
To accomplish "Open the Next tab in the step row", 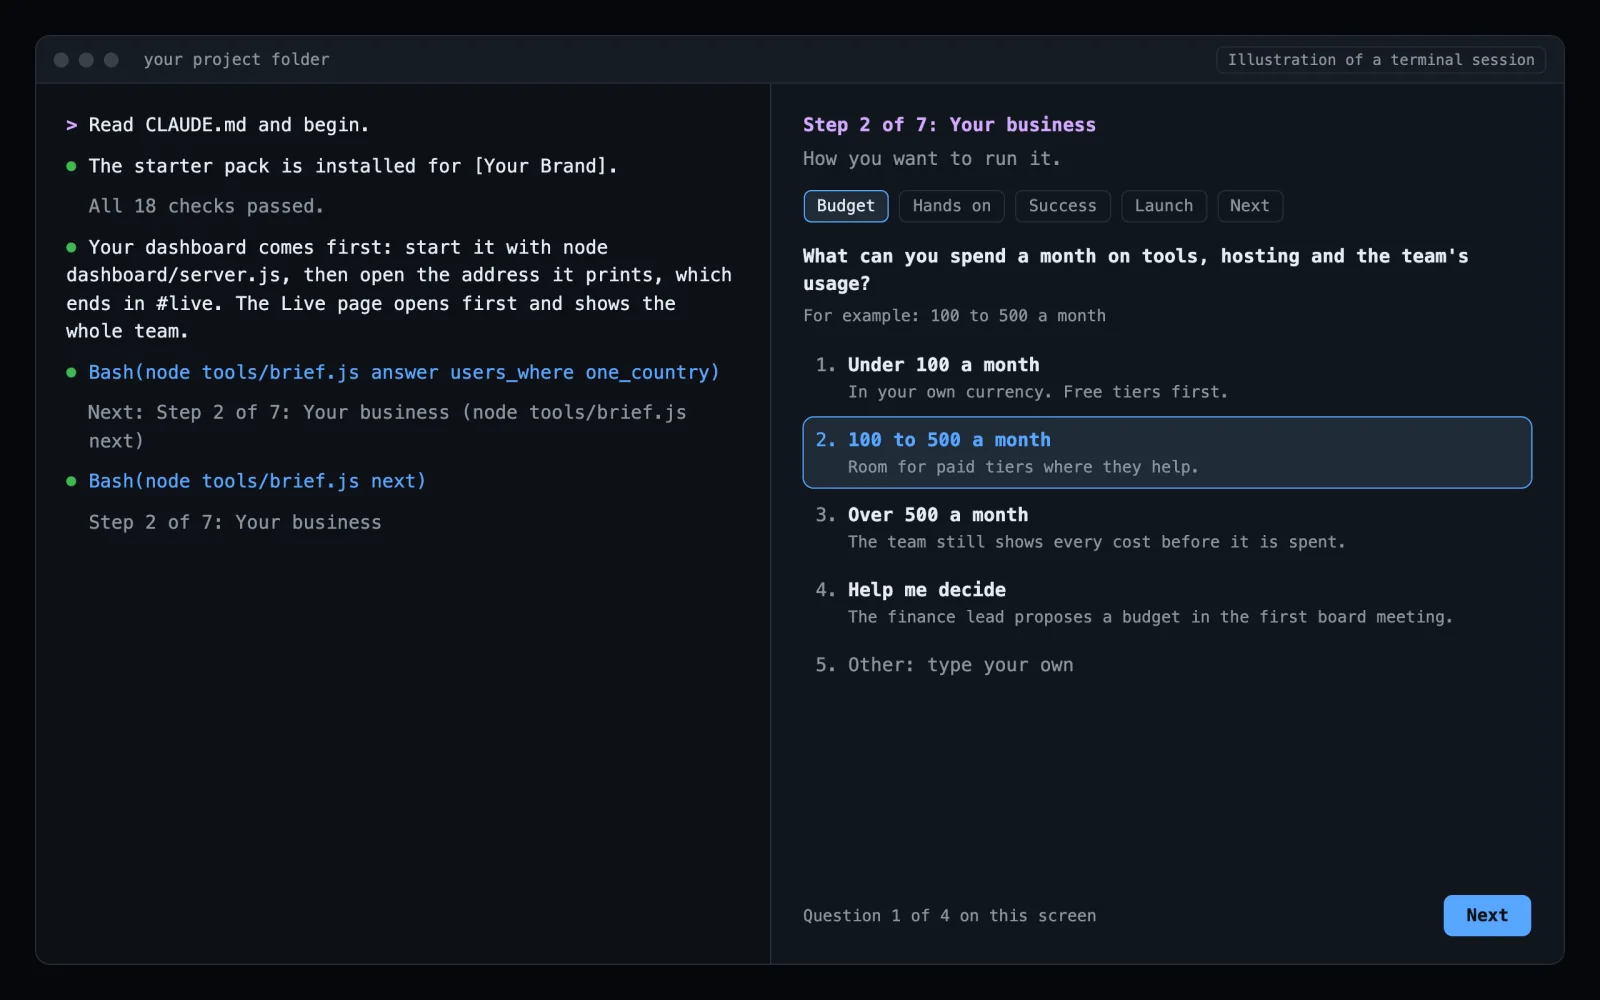I will coord(1249,206).
